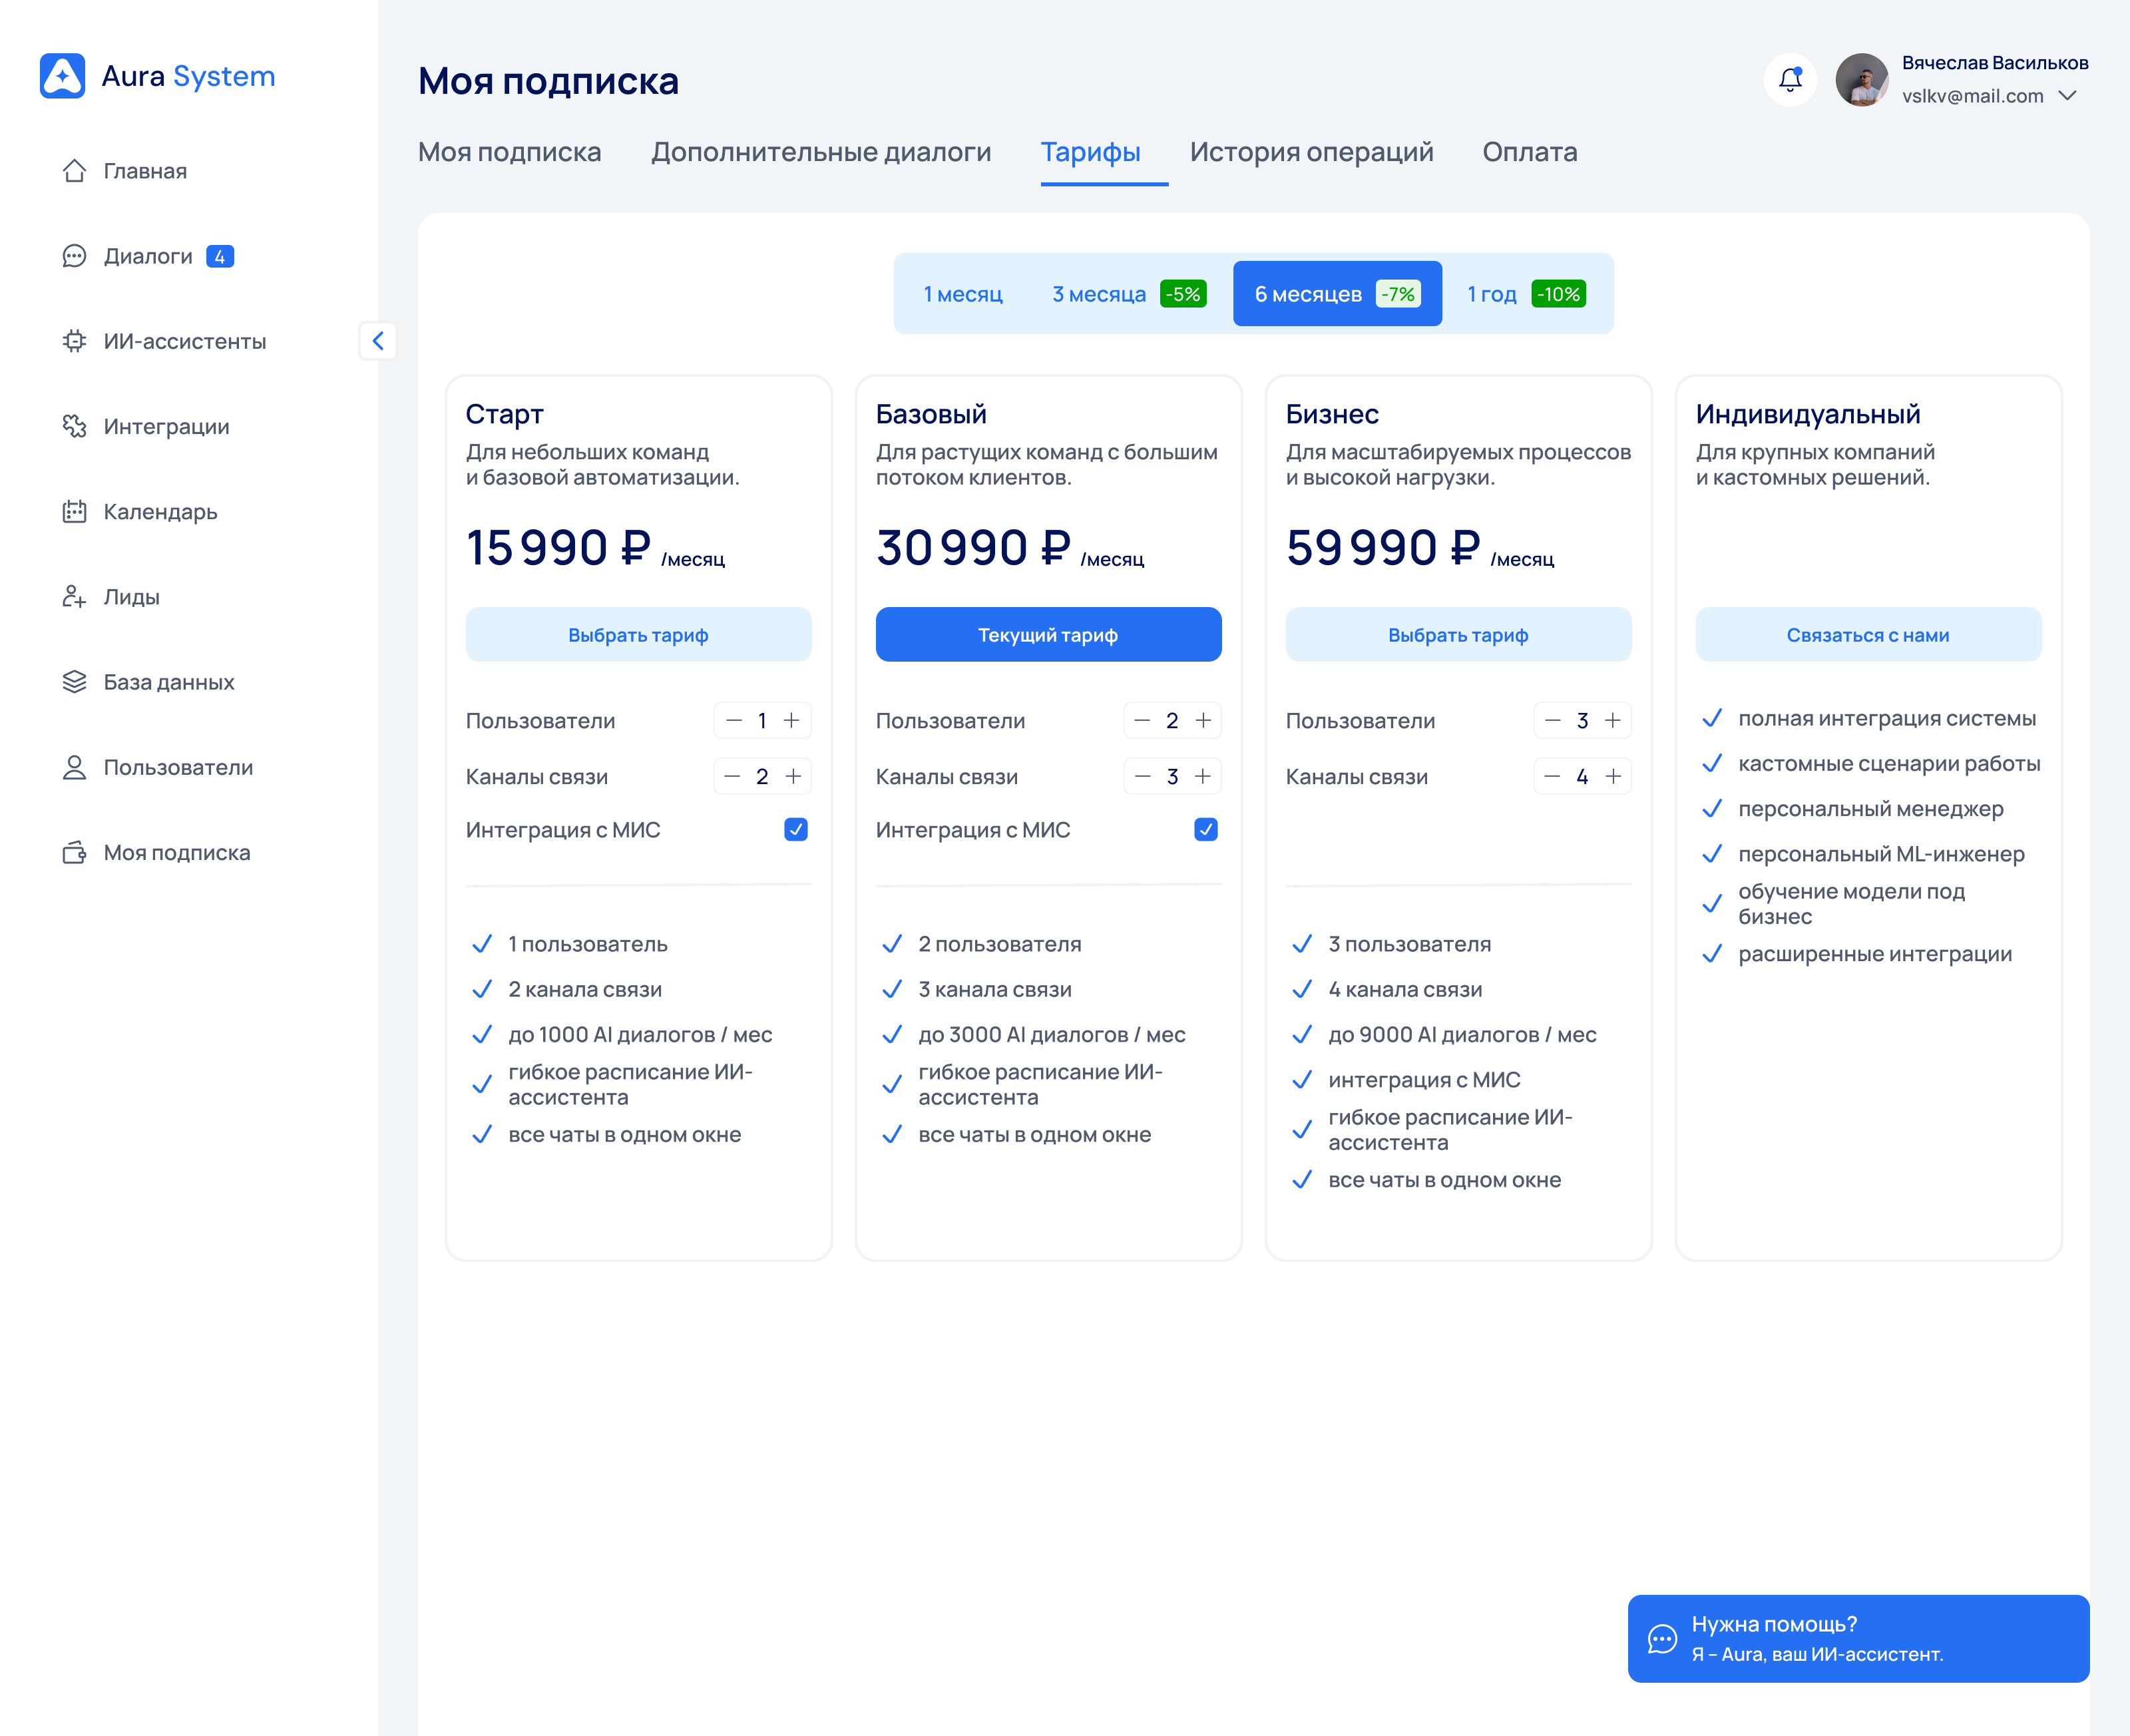Screen dimensions: 2130x1736
Task: Click the Связаться с нами button
Action: [1867, 635]
